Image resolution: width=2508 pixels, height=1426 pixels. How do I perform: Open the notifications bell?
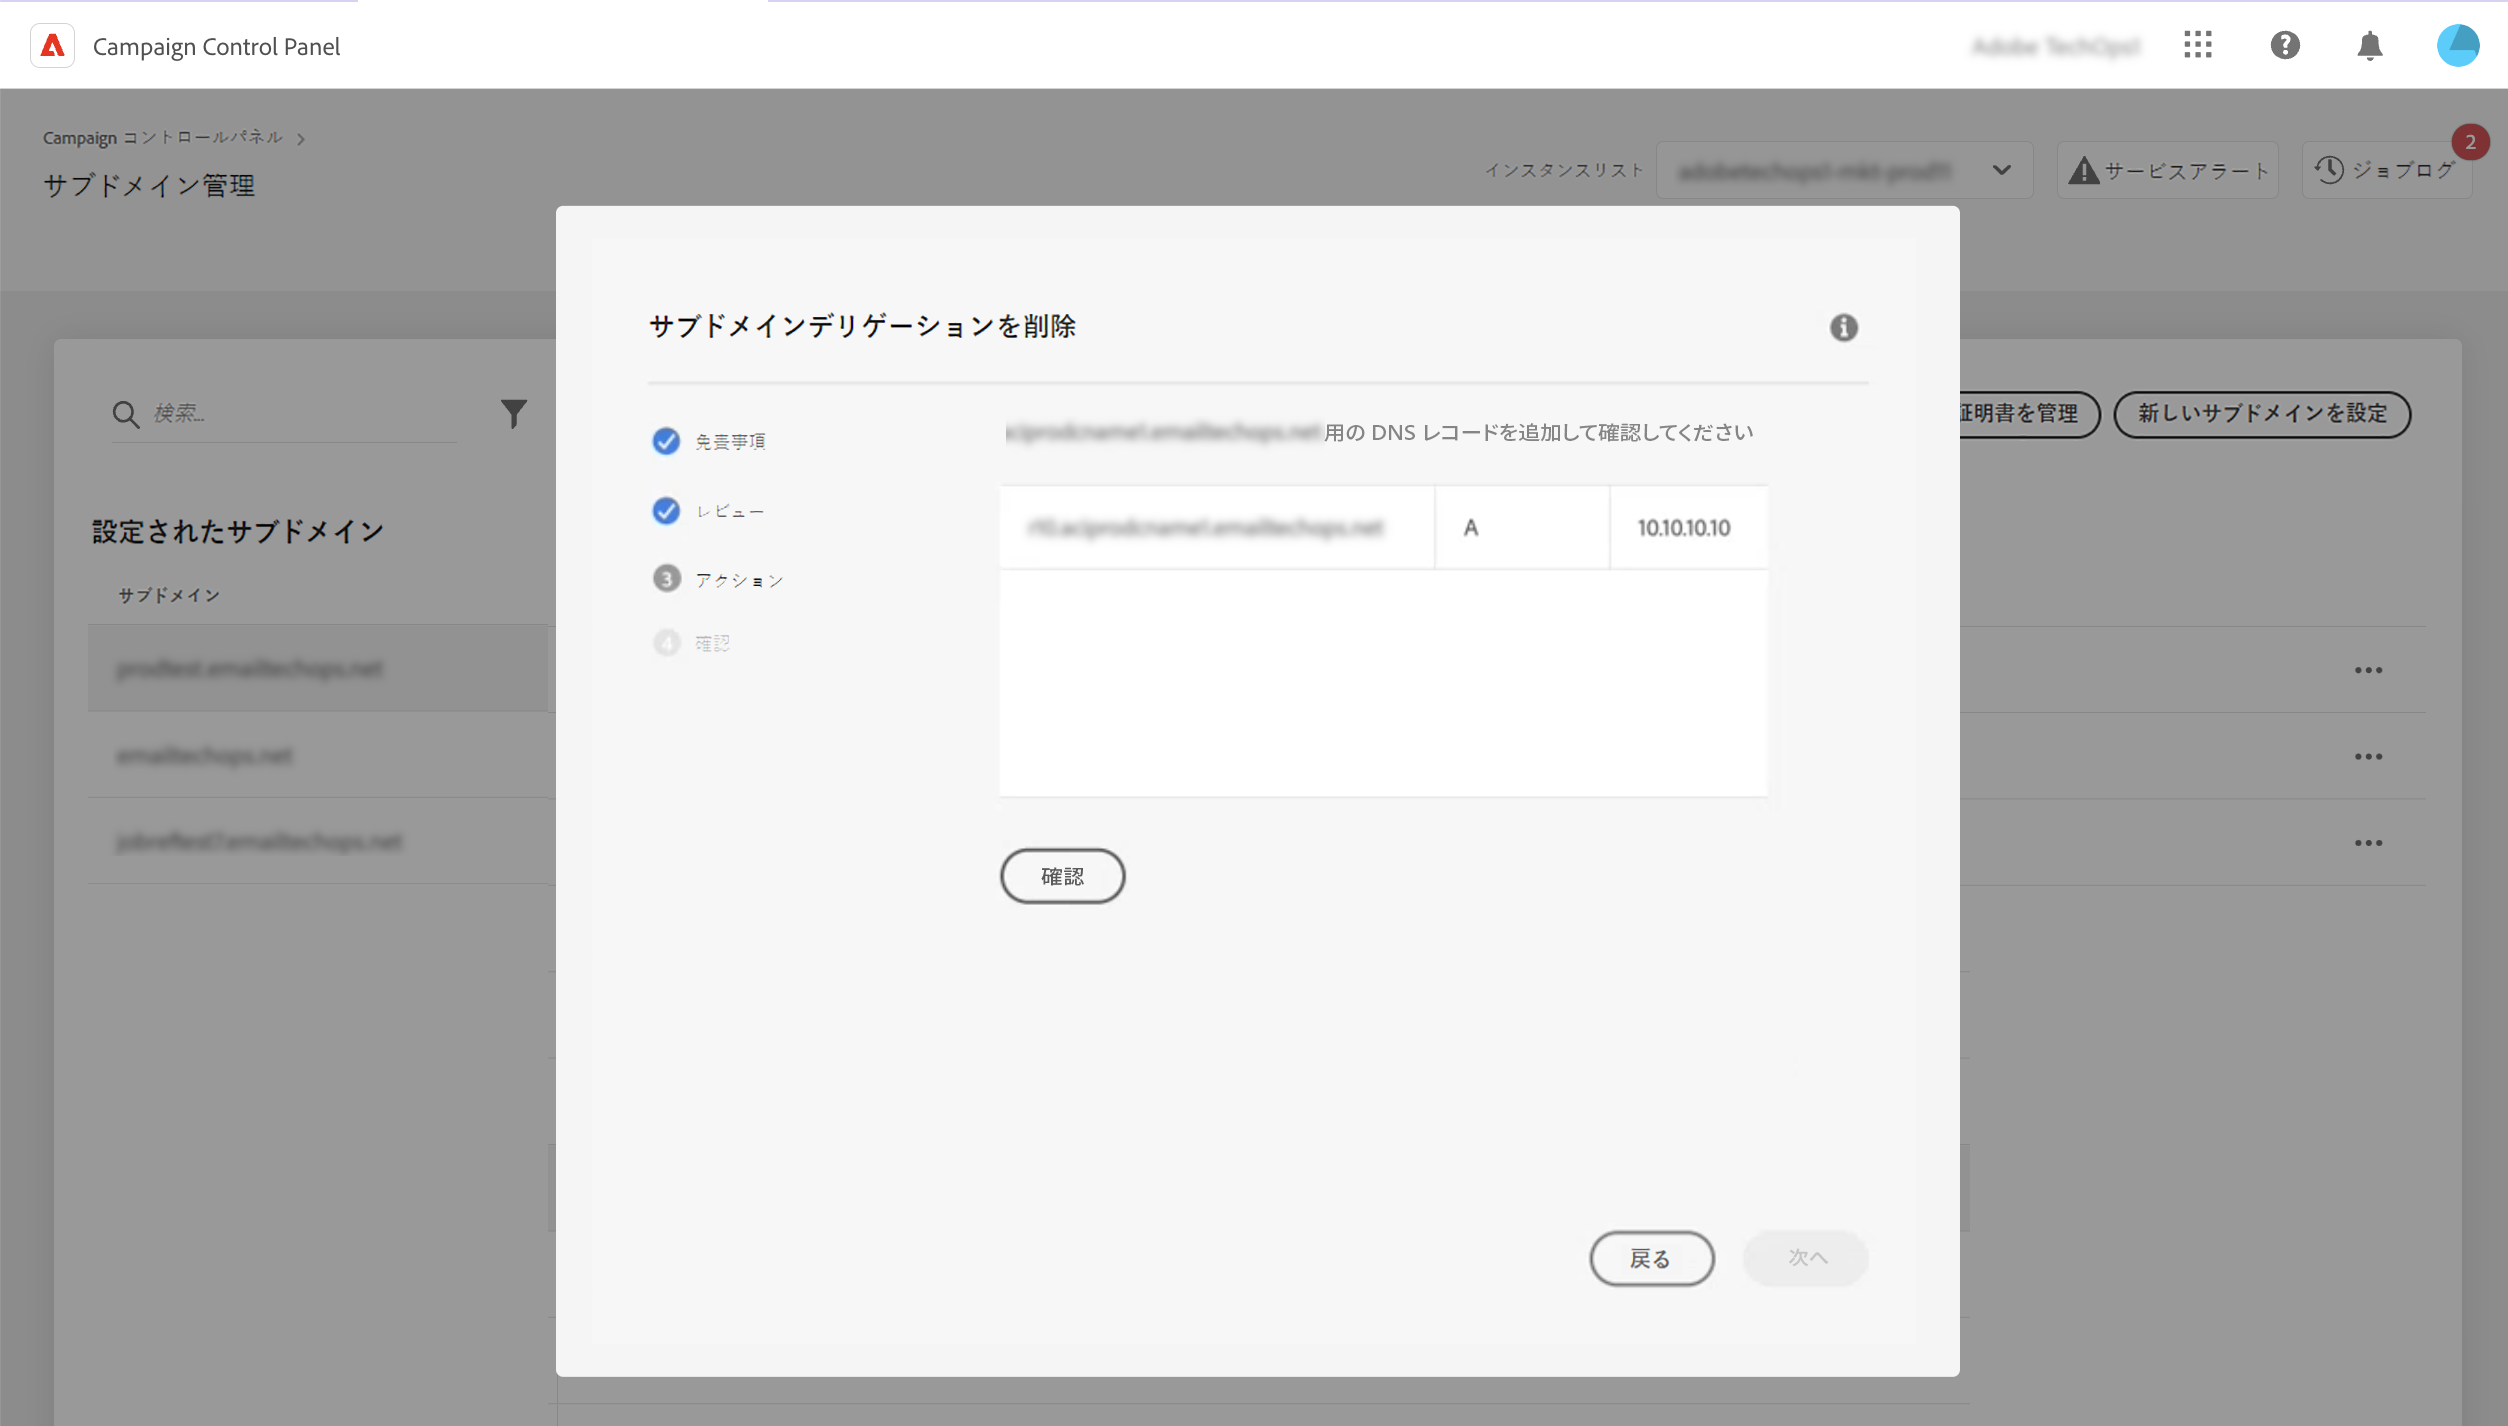(2369, 46)
